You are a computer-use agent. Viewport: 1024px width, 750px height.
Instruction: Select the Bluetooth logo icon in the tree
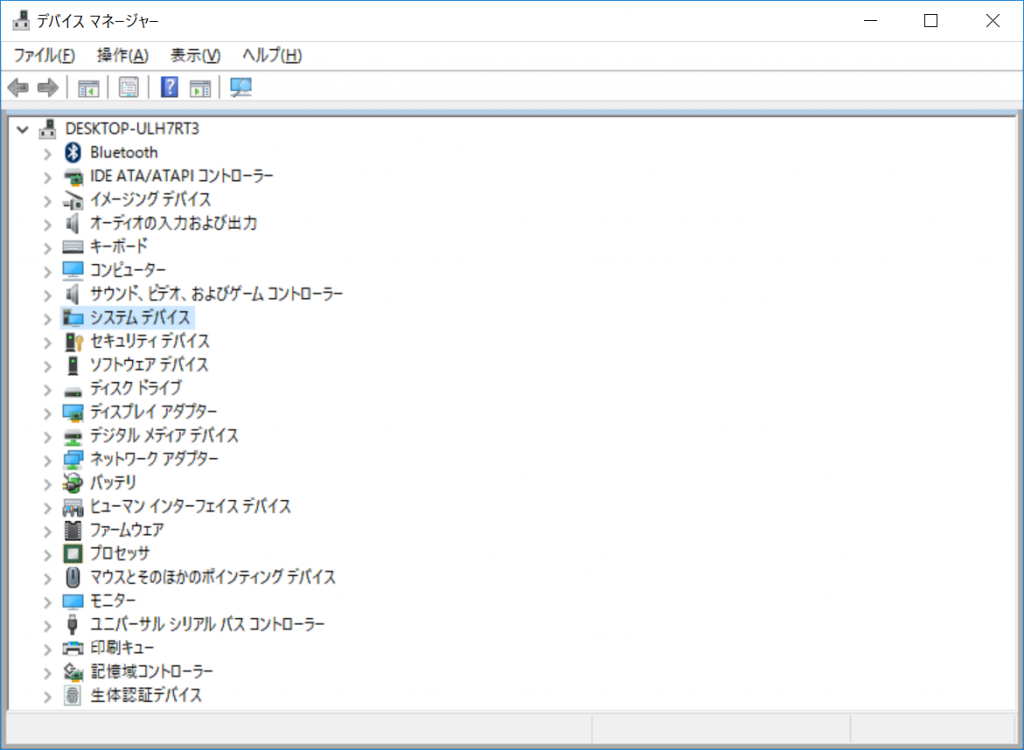(x=72, y=152)
